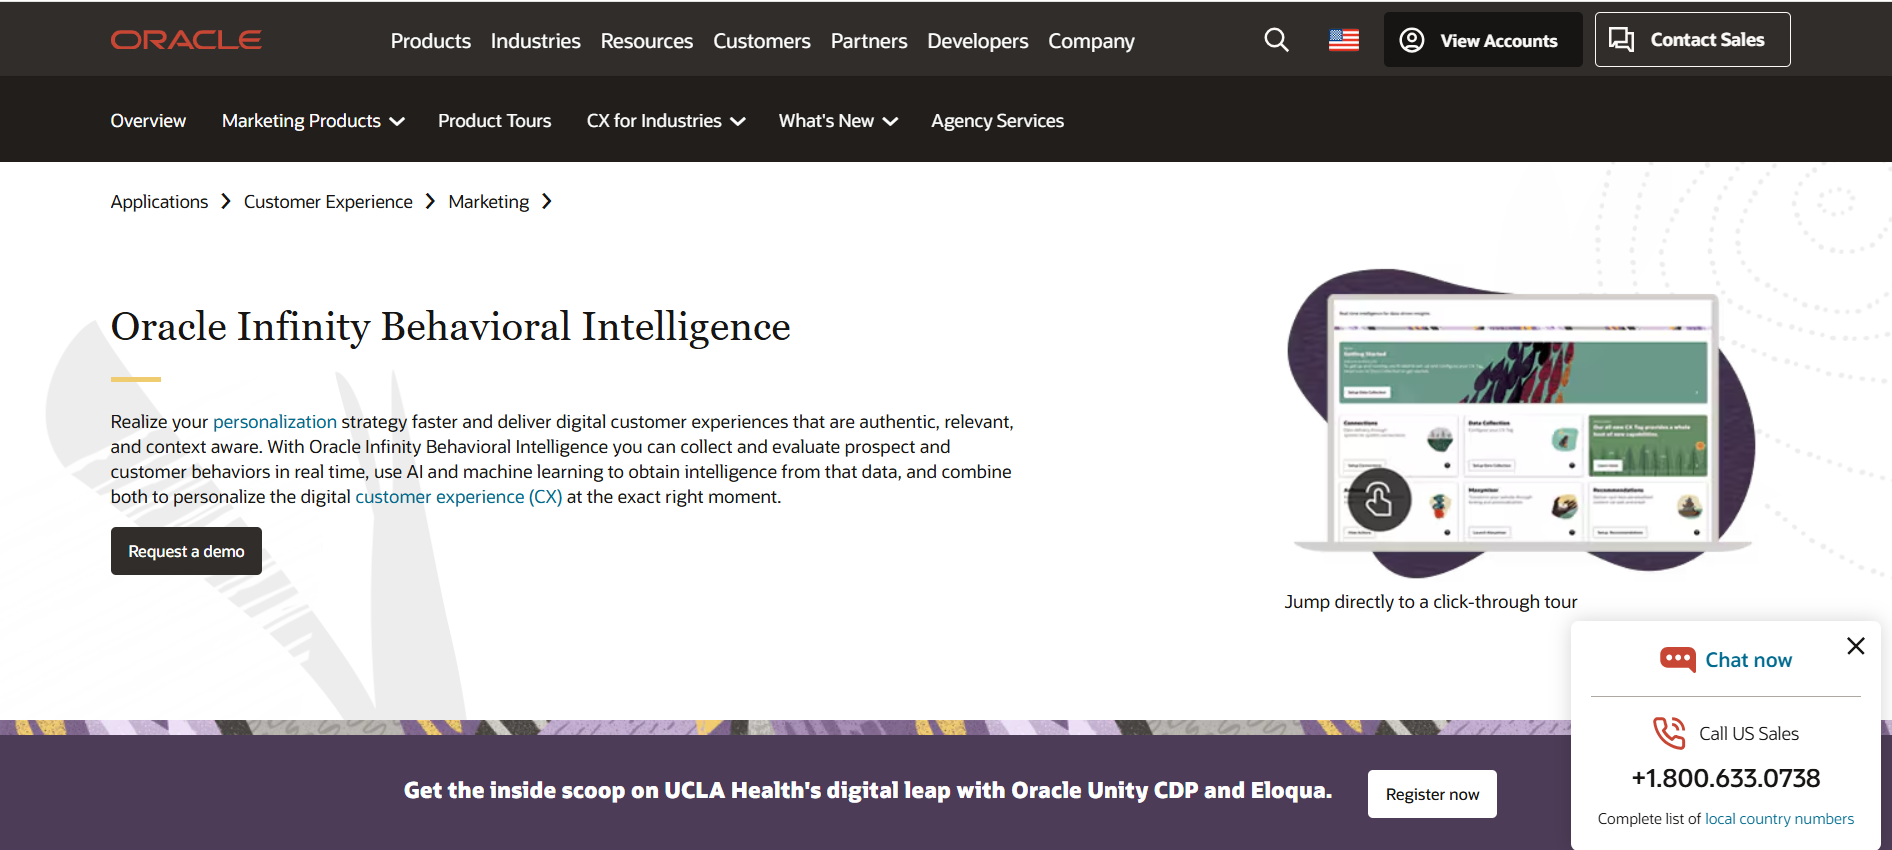Follow the personalization link
This screenshot has width=1892, height=850.
point(275,422)
